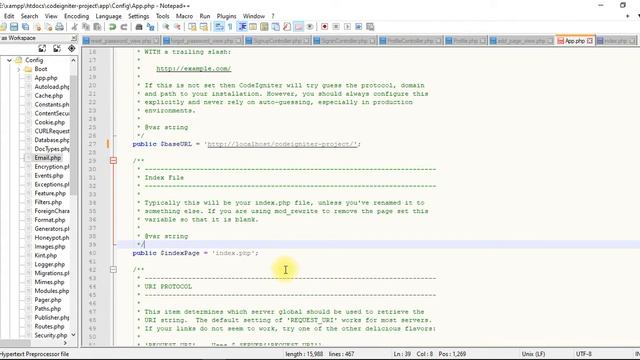Image resolution: width=640 pixels, height=360 pixels.
Task: Print the document using the Print icon
Action: tap(60, 27)
